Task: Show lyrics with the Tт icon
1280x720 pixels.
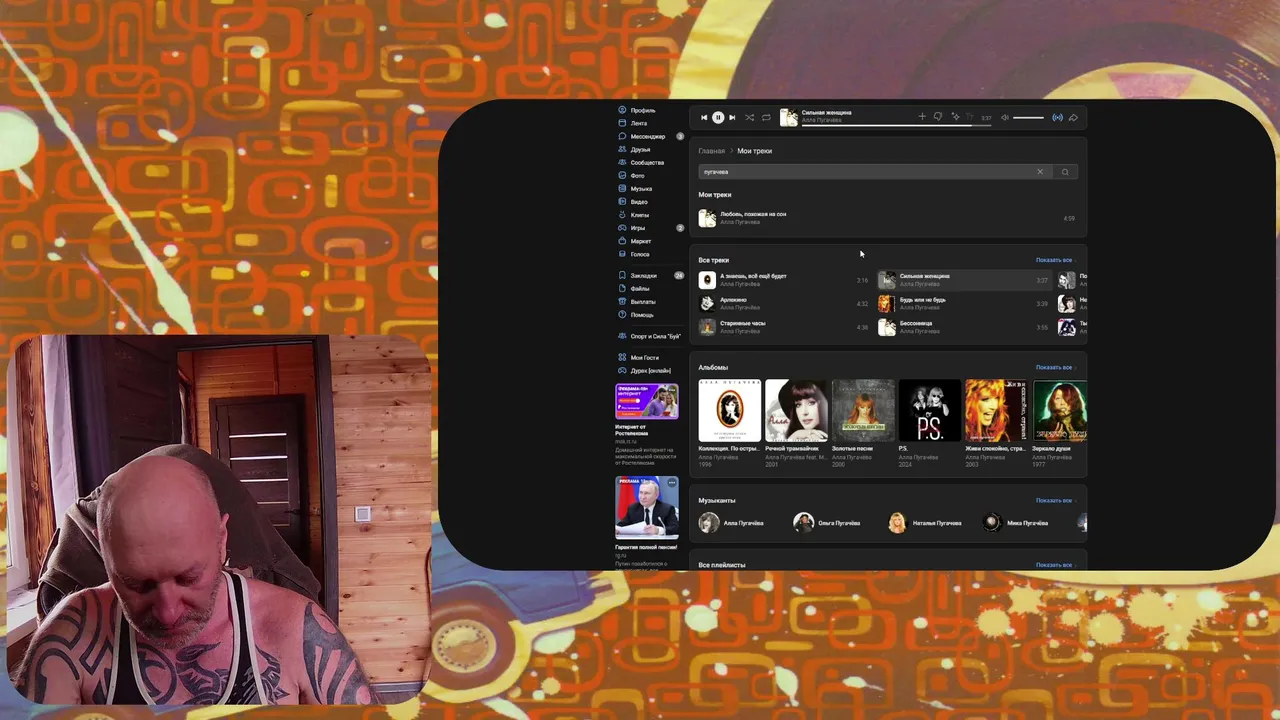Action: [x=969, y=117]
